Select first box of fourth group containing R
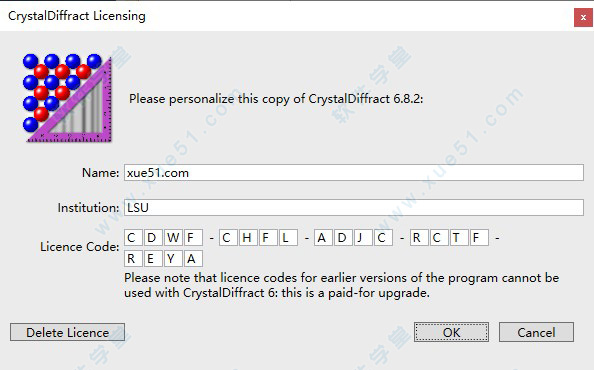 coord(419,238)
